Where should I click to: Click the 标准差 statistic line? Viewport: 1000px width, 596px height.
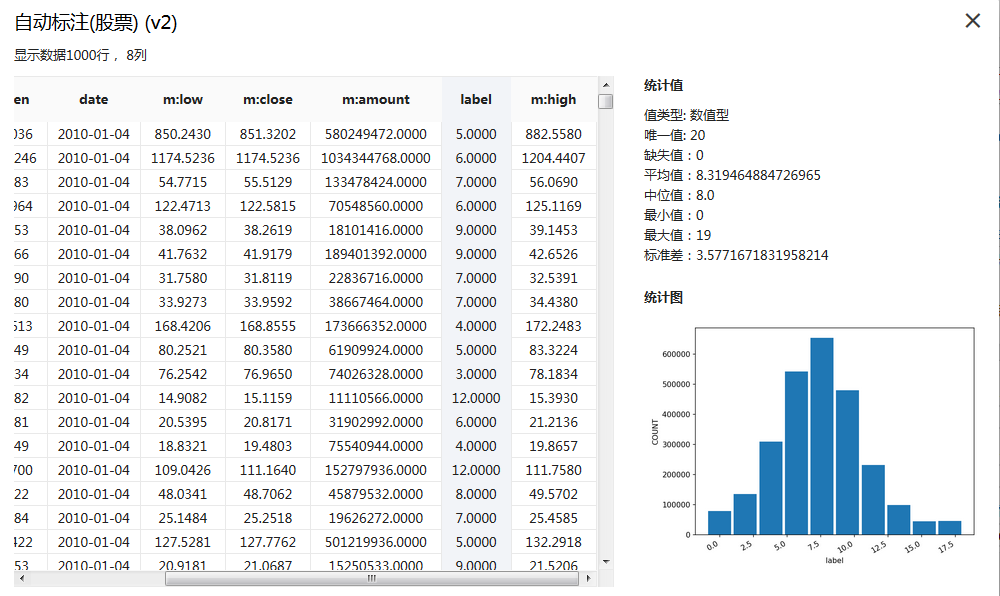(x=736, y=256)
